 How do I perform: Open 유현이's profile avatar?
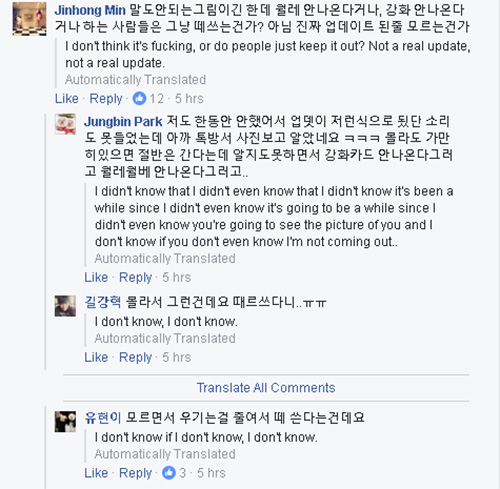tap(65, 421)
